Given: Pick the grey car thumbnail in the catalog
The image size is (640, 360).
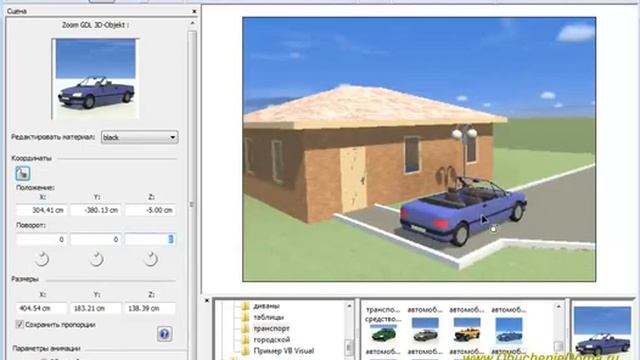Looking at the screenshot, I should coord(425,330).
